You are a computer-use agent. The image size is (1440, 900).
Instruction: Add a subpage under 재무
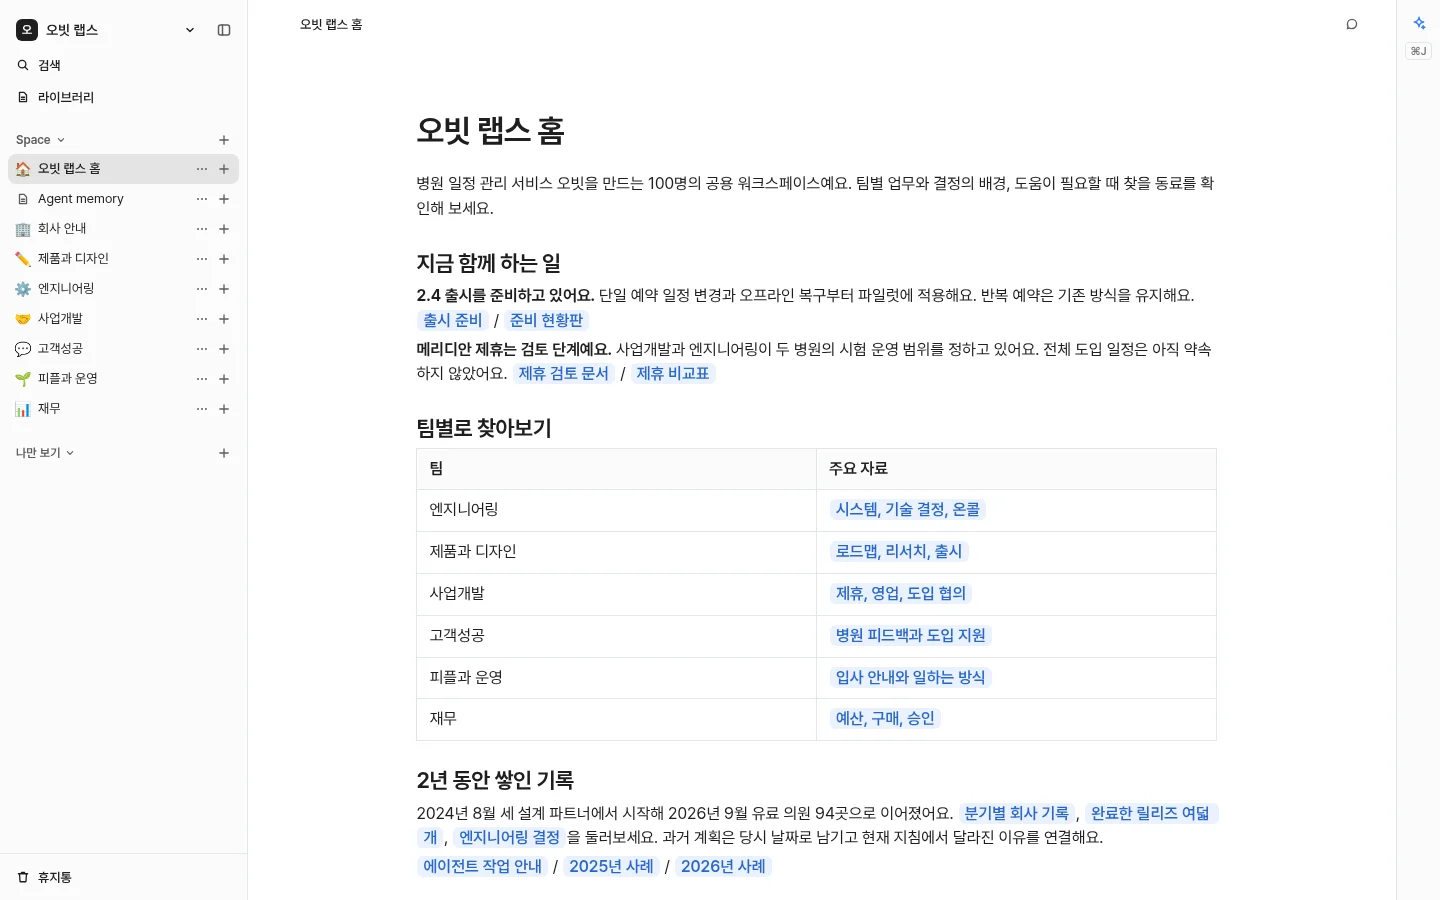click(224, 409)
